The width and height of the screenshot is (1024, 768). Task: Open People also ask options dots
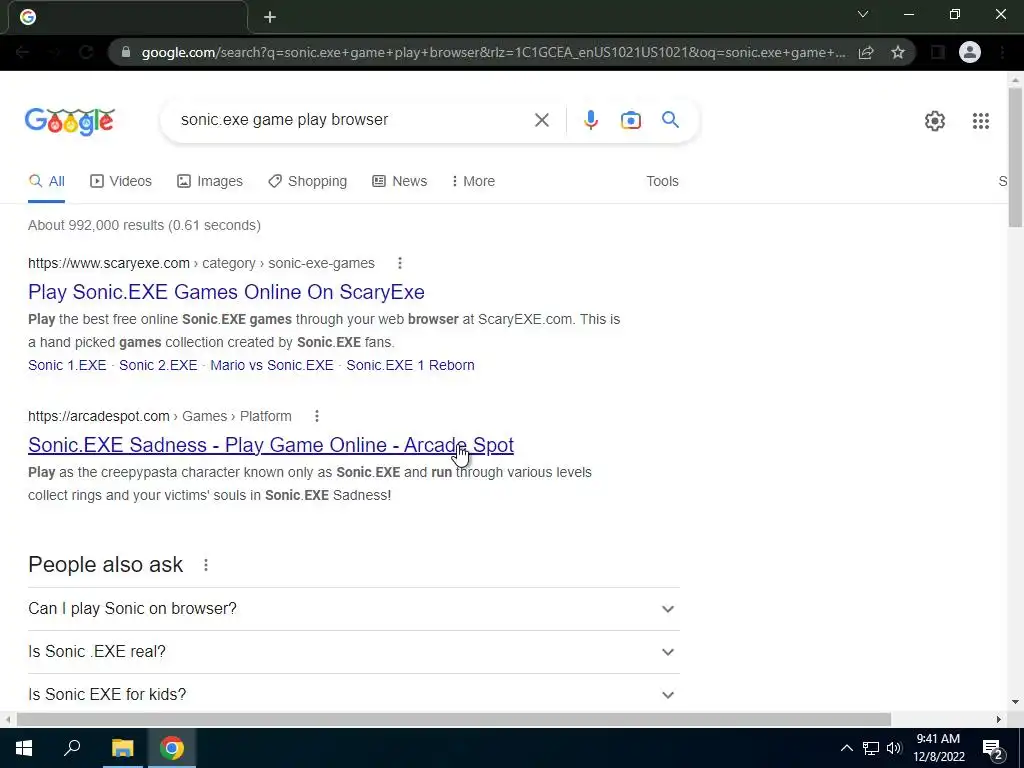pyautogui.click(x=206, y=565)
